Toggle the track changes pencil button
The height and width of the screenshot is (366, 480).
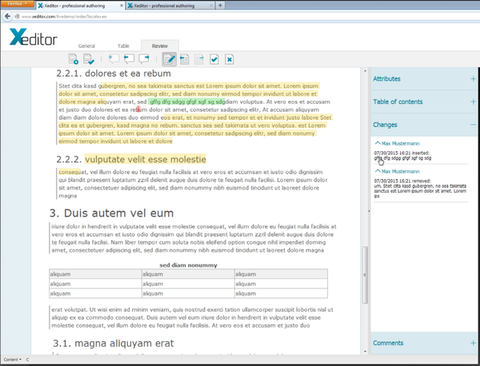[x=169, y=59]
